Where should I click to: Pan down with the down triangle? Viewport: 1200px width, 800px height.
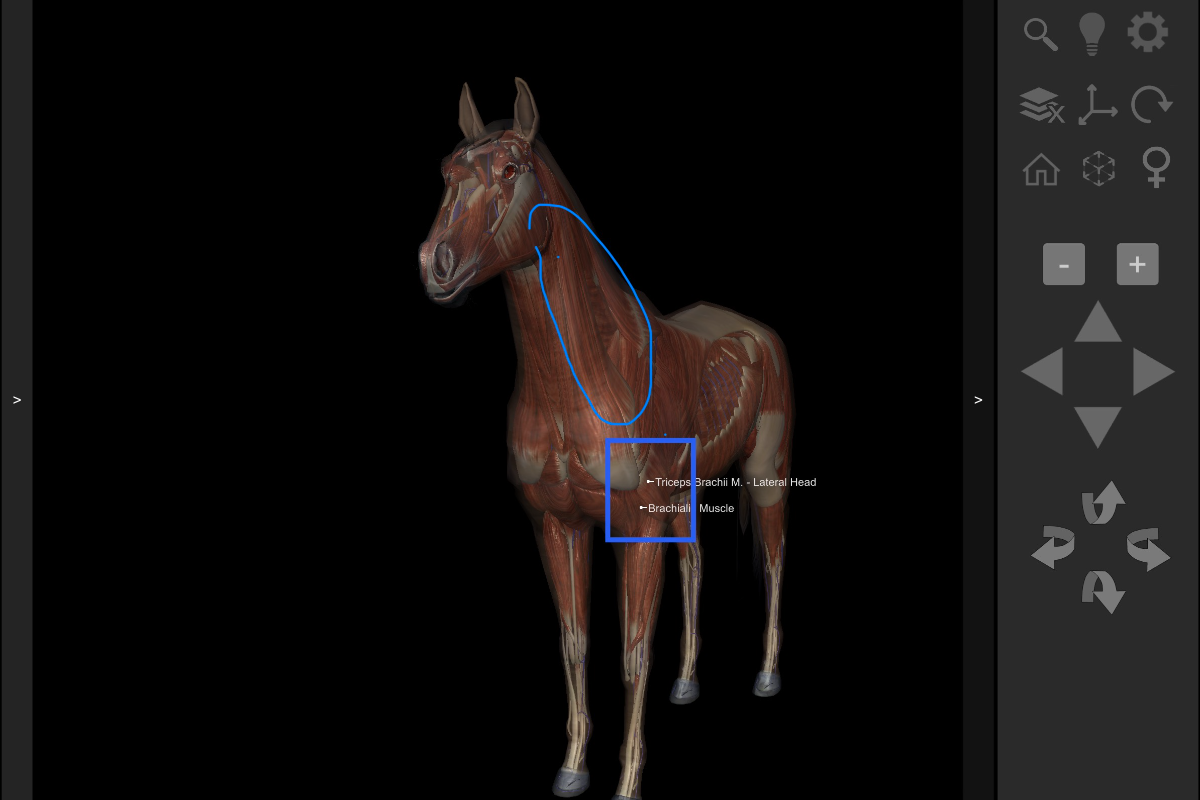pos(1098,427)
